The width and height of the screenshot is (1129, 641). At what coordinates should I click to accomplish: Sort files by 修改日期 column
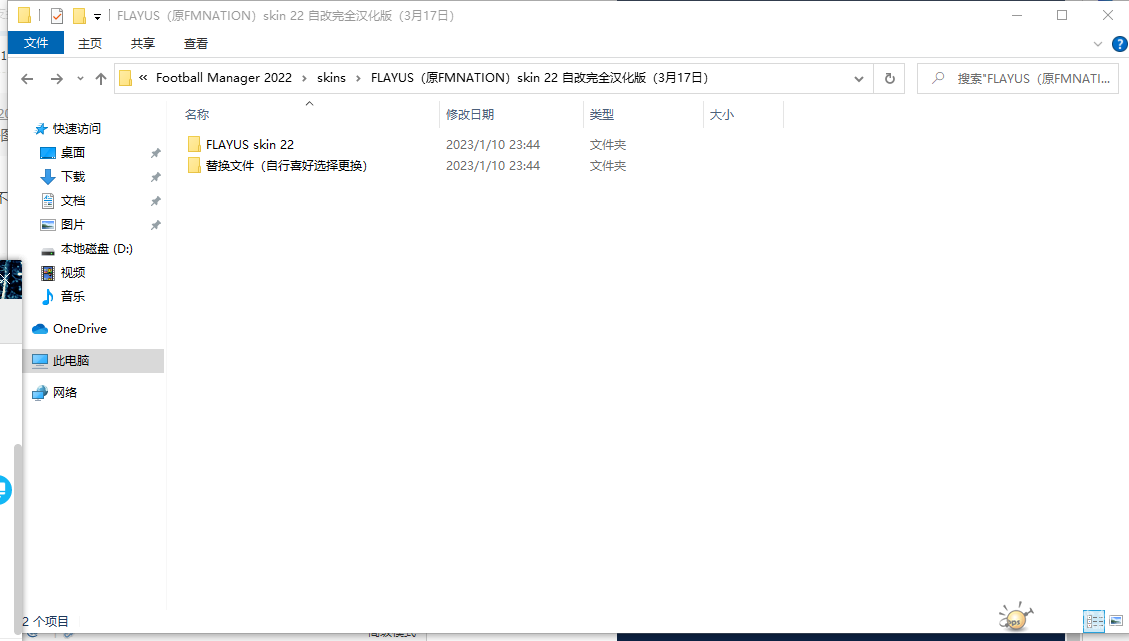click(470, 115)
